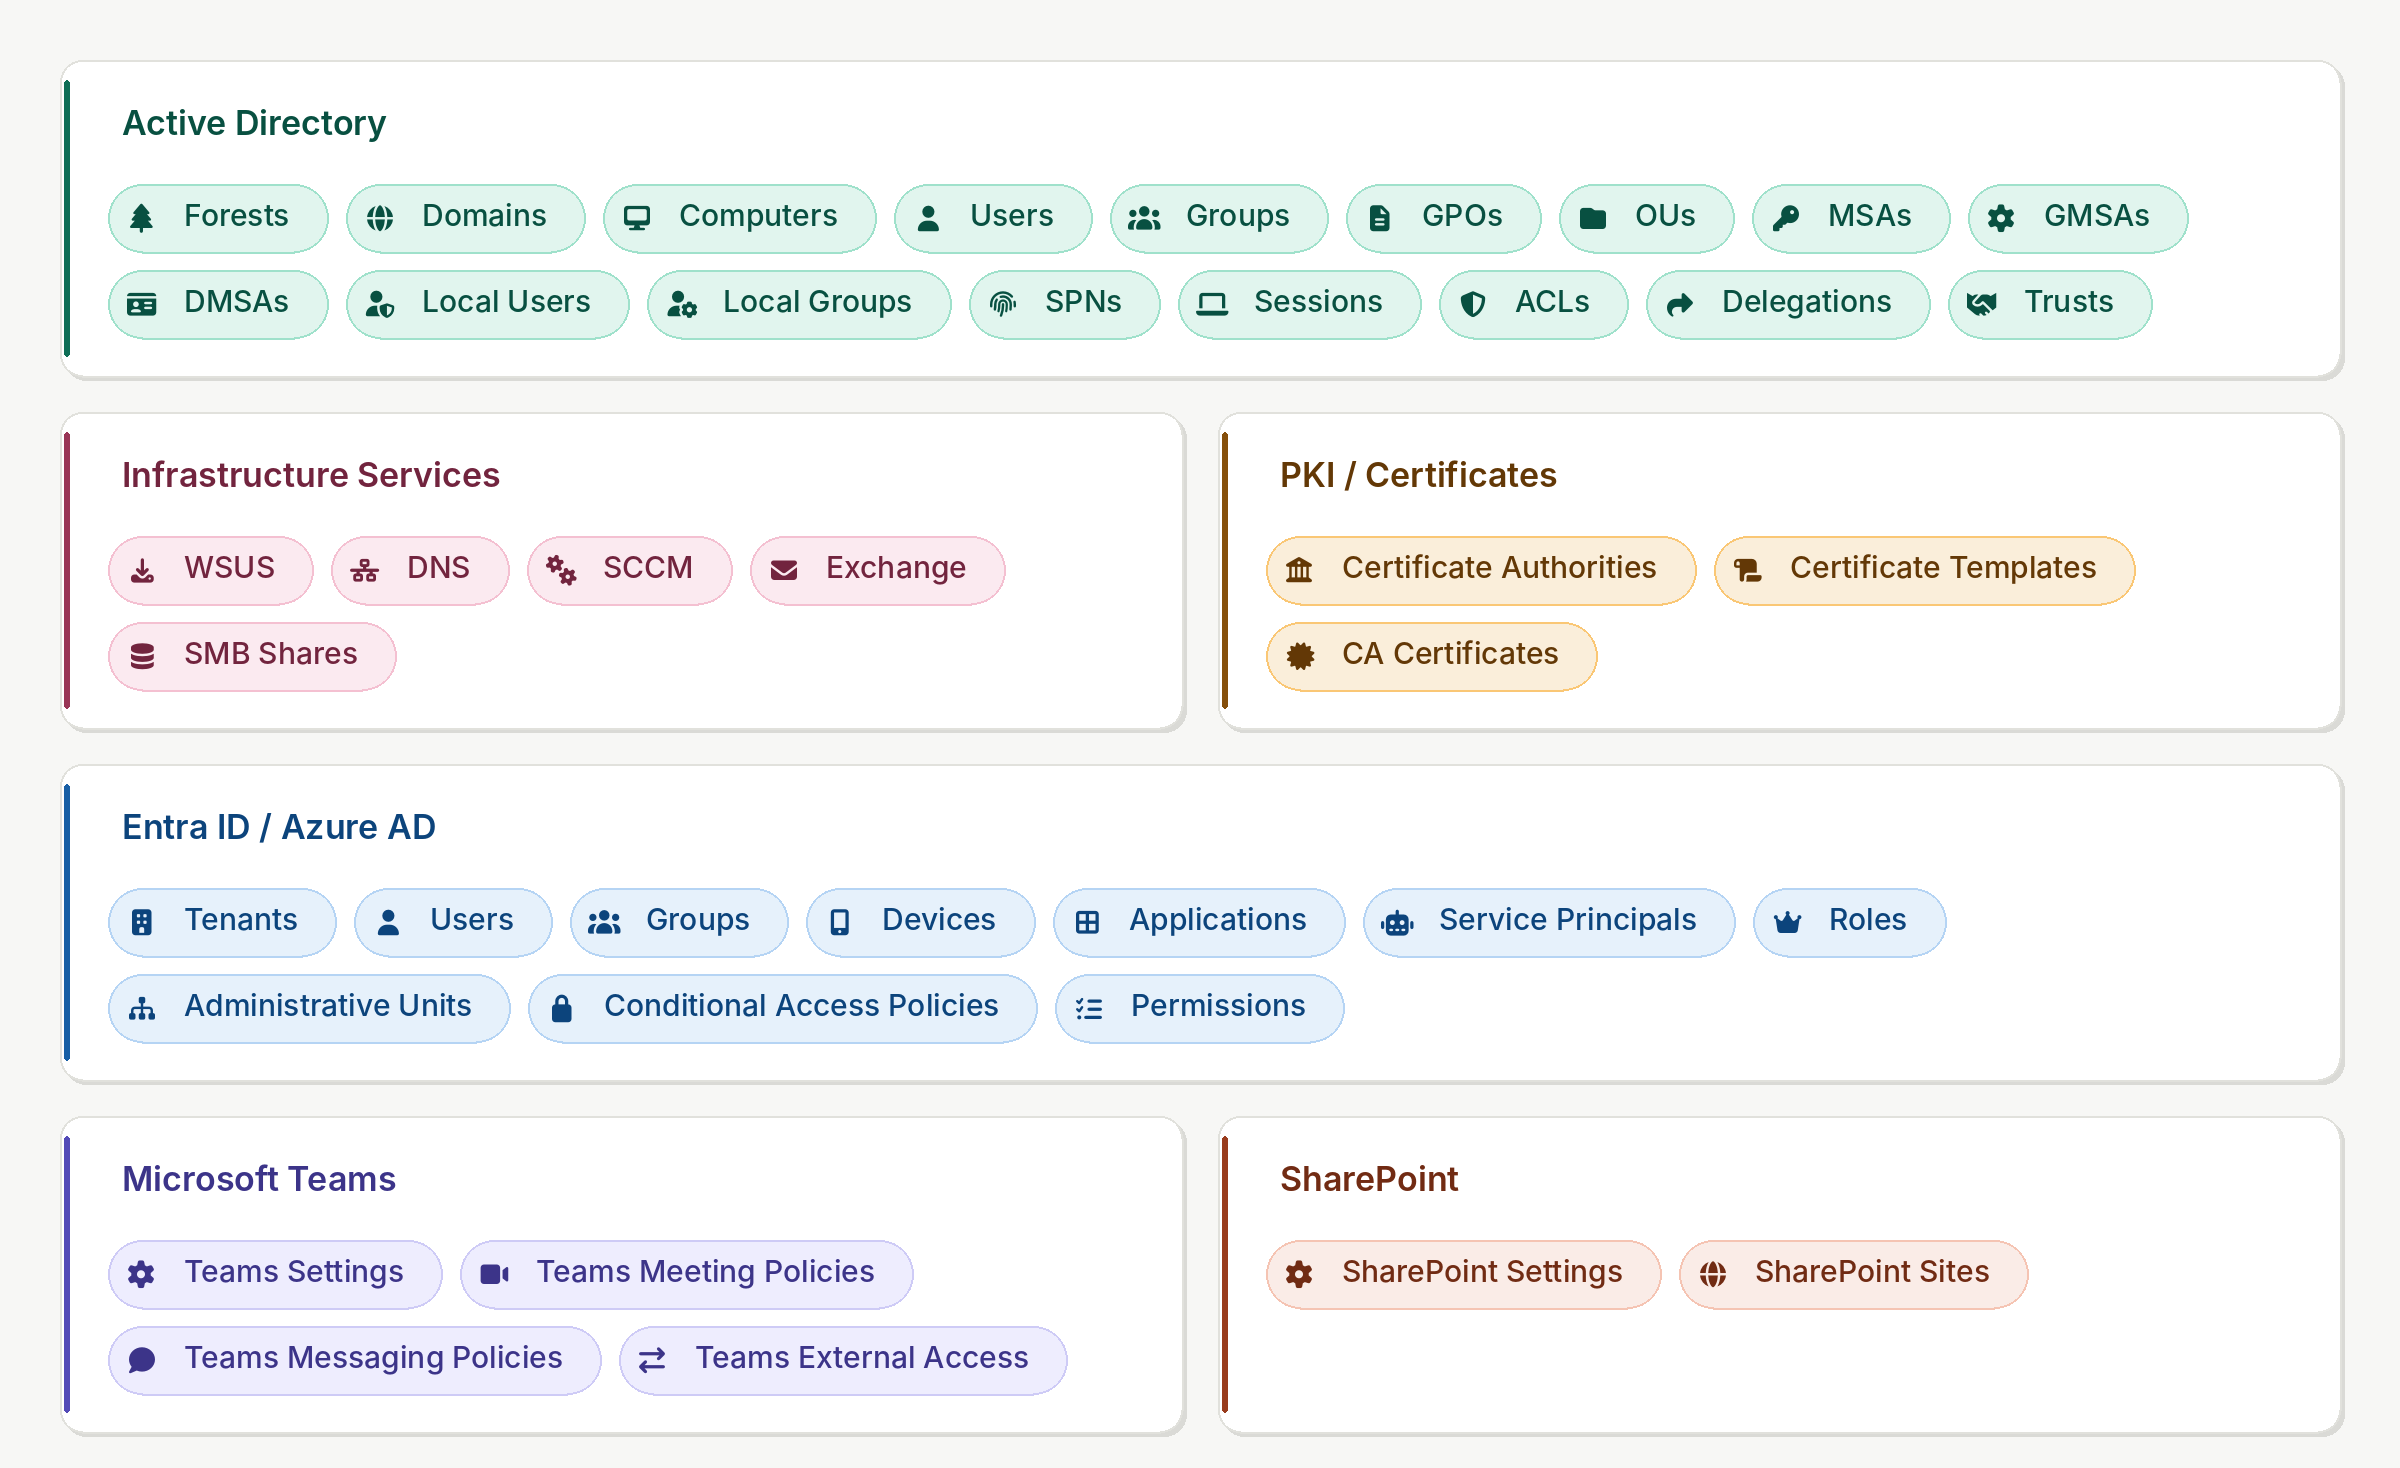
Task: Open Administrative Units in Entra ID
Action: pyautogui.click(x=308, y=1007)
